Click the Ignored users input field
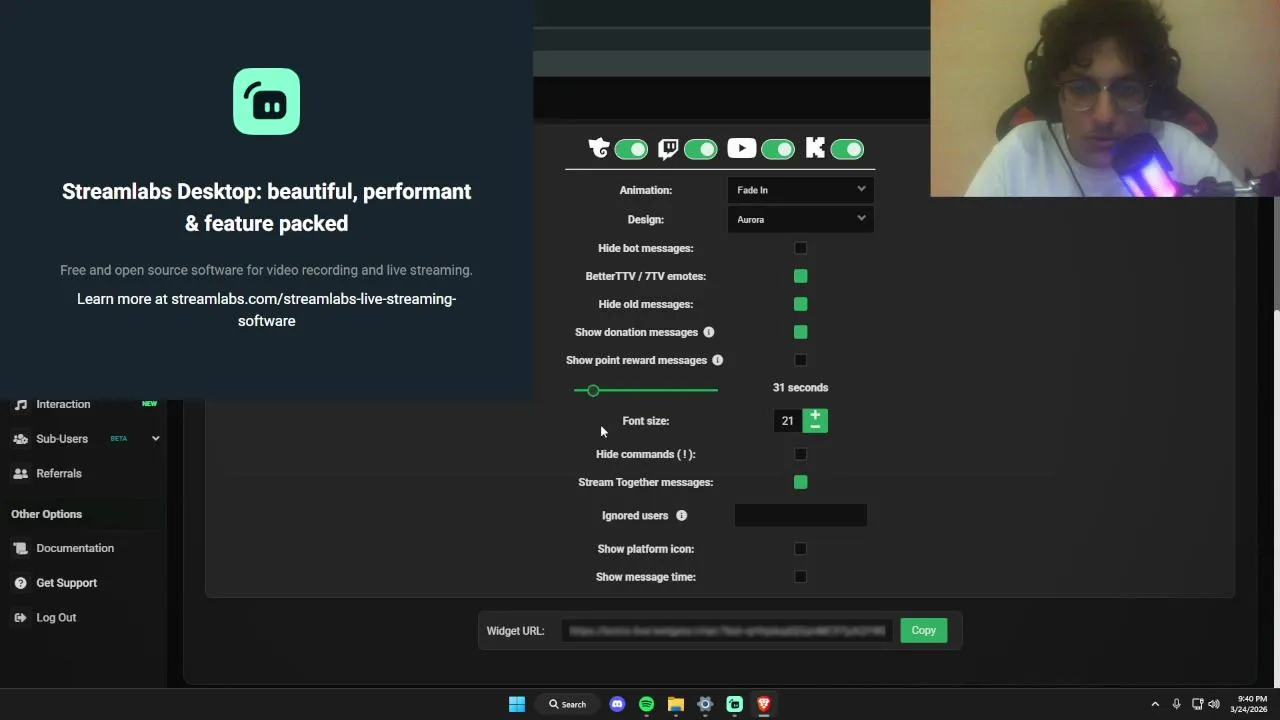 [x=800, y=515]
